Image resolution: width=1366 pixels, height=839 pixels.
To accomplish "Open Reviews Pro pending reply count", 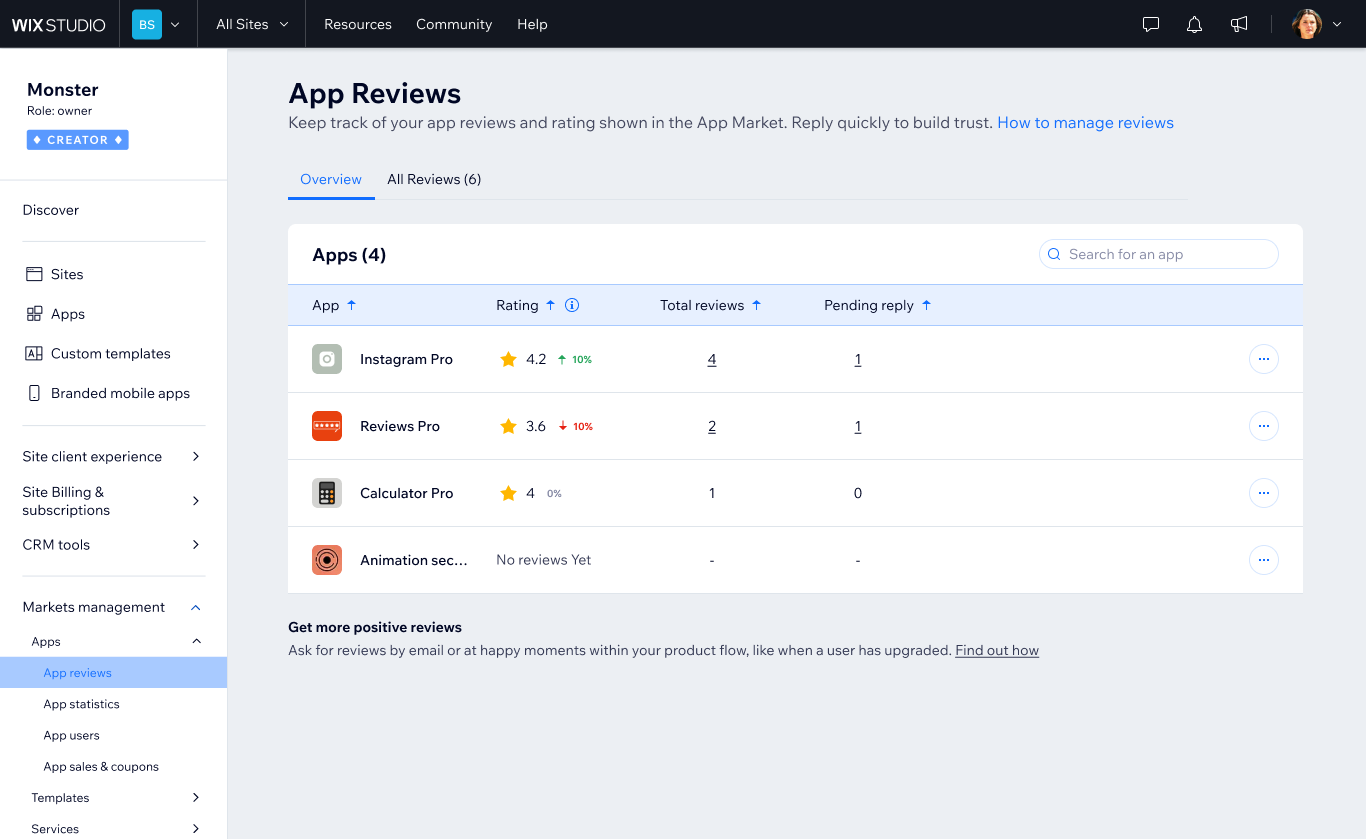I will (858, 426).
